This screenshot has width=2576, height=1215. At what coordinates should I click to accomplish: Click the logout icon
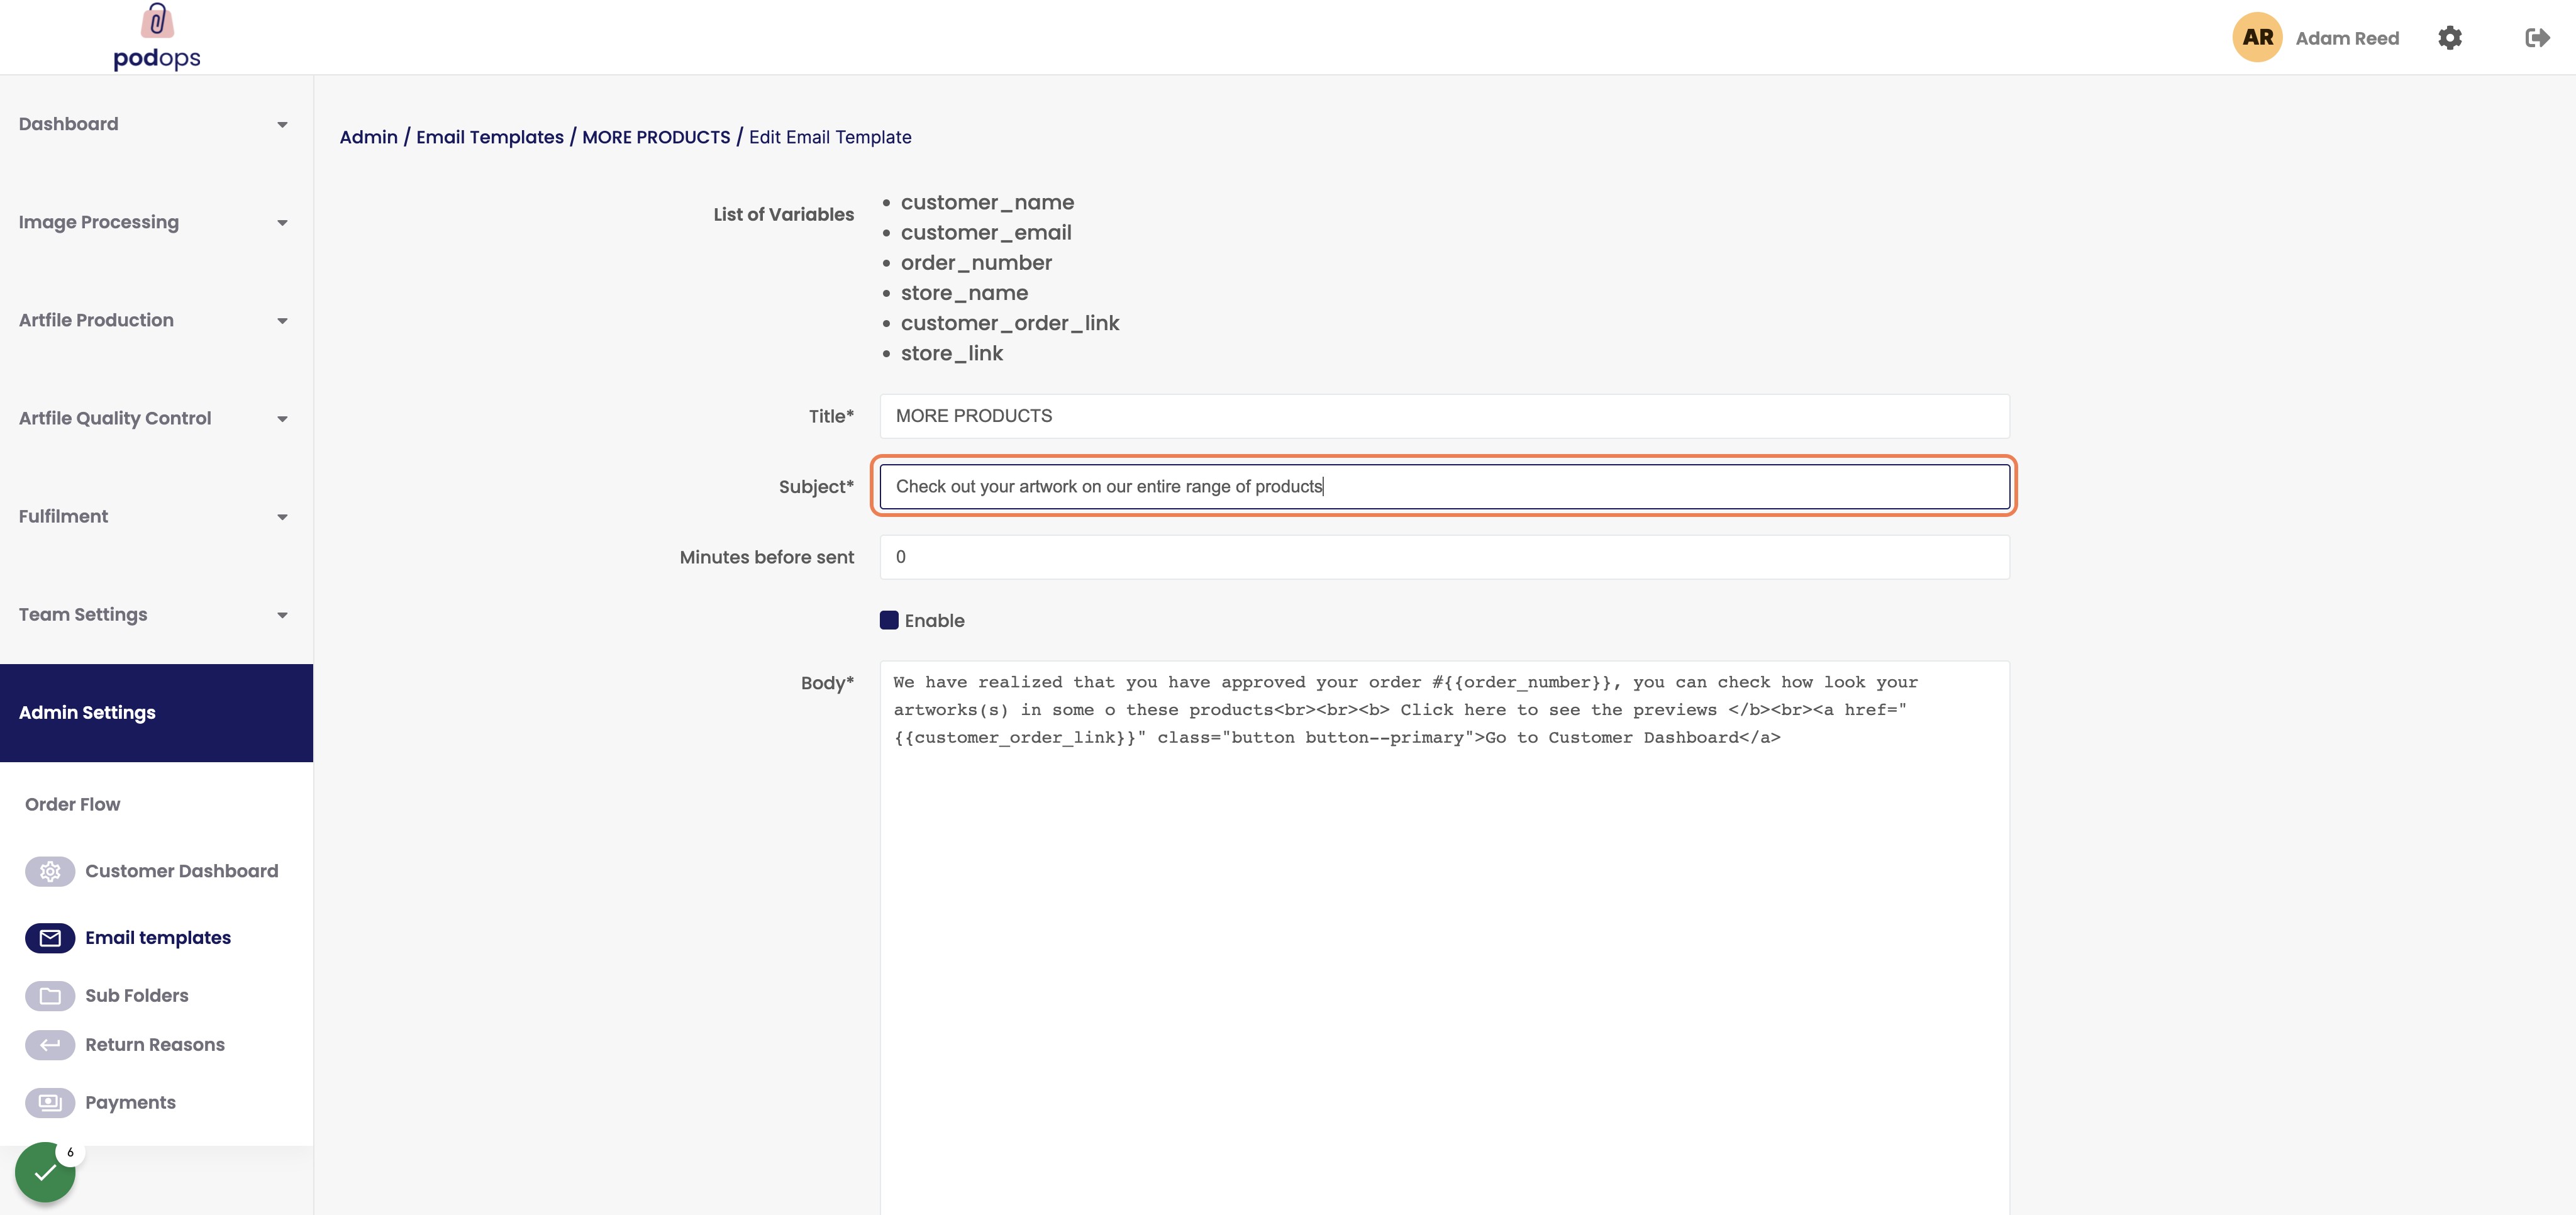(2537, 38)
